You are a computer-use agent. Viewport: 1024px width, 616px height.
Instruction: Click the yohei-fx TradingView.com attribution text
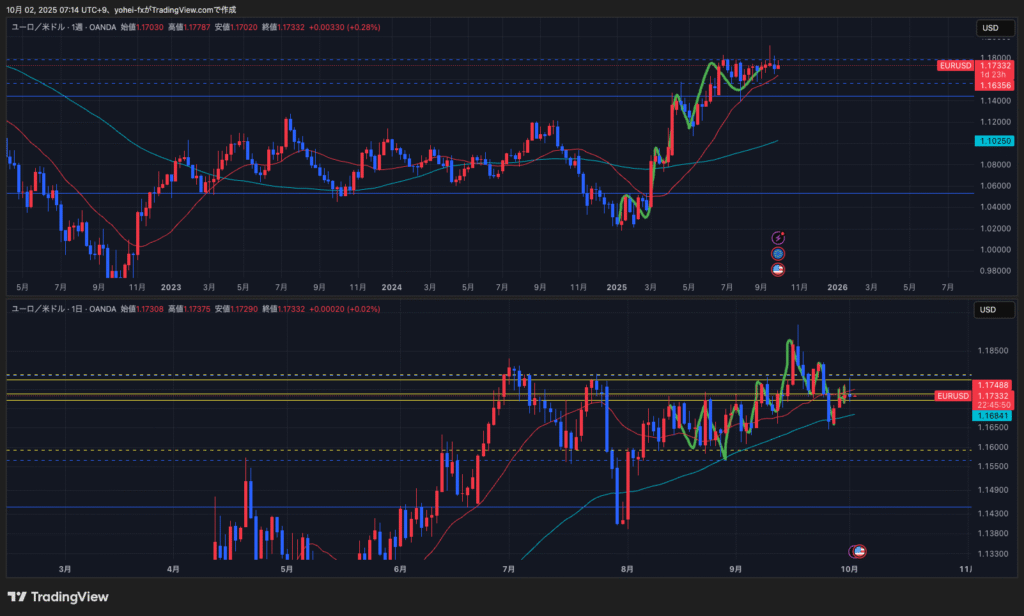[x=175, y=9]
